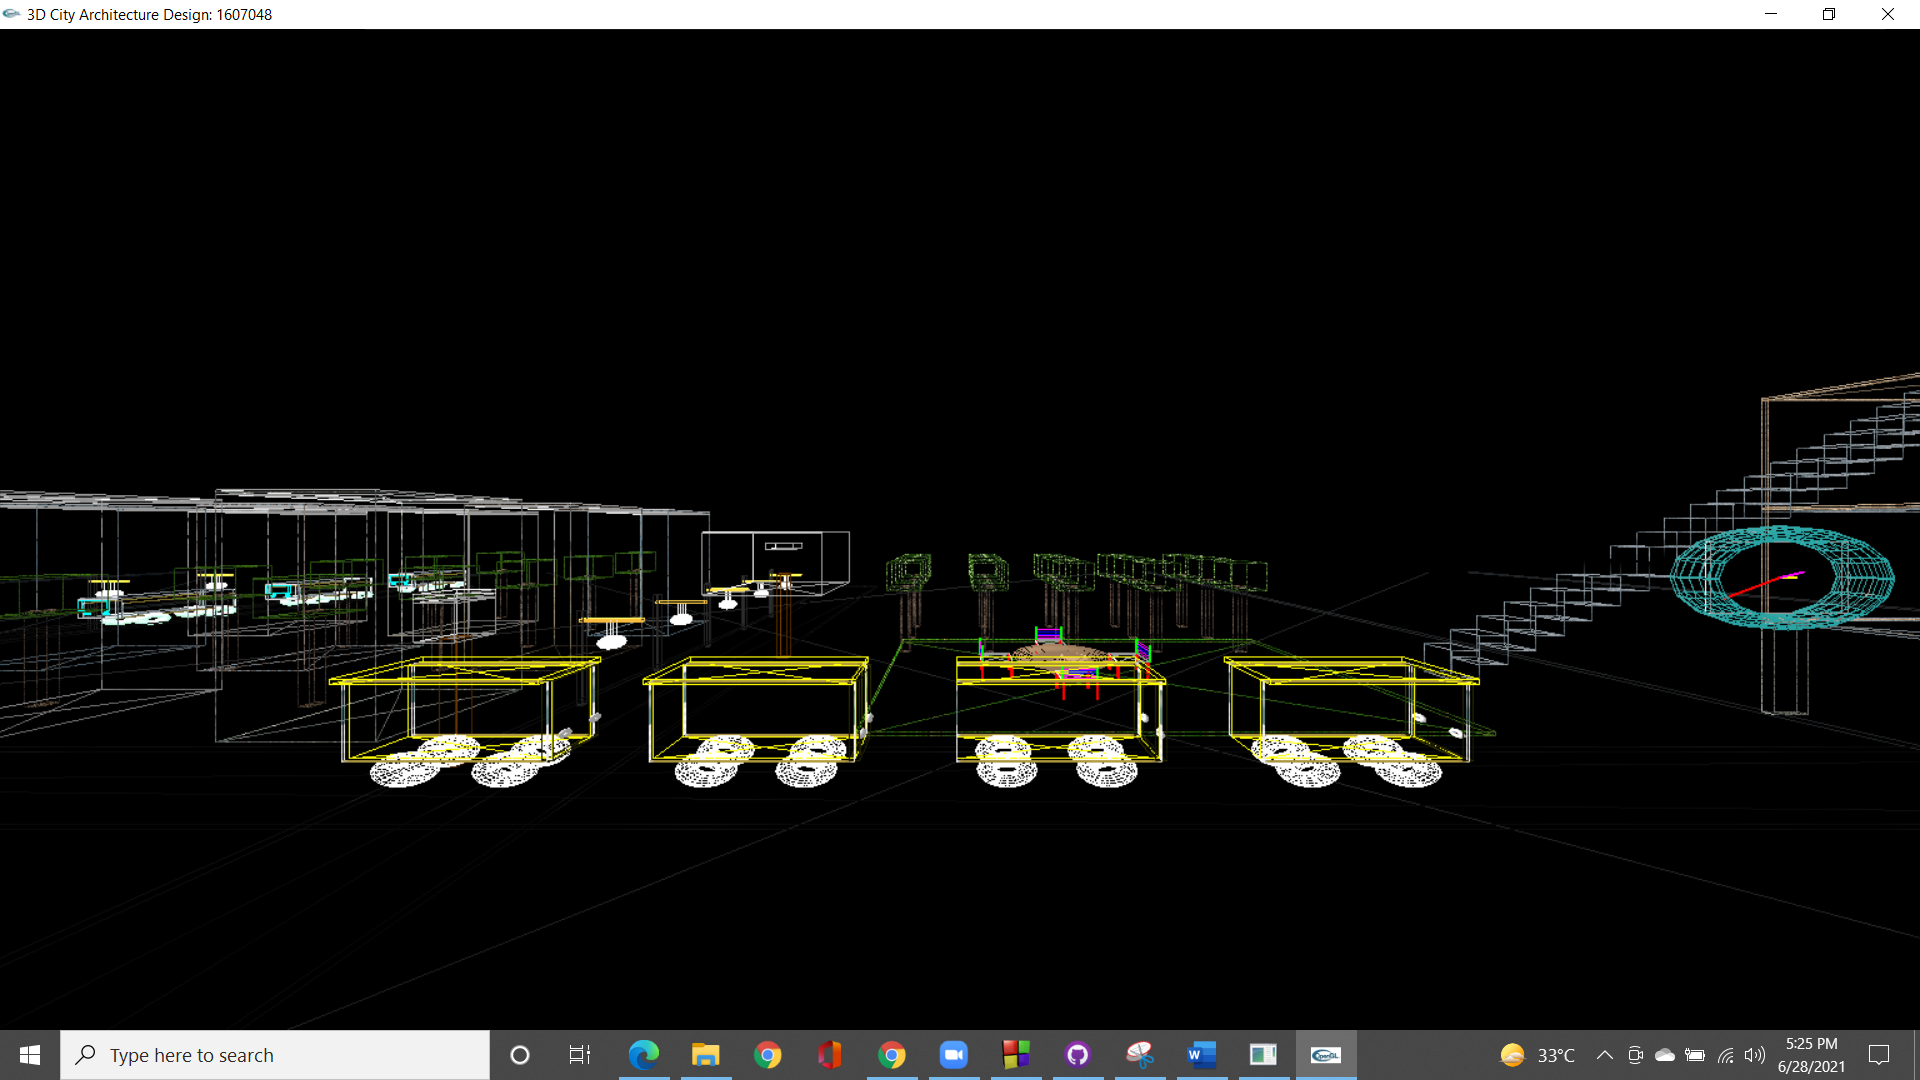Open the Microsoft Office taskbar icon
Screen dimensions: 1920x1080
(830, 1055)
